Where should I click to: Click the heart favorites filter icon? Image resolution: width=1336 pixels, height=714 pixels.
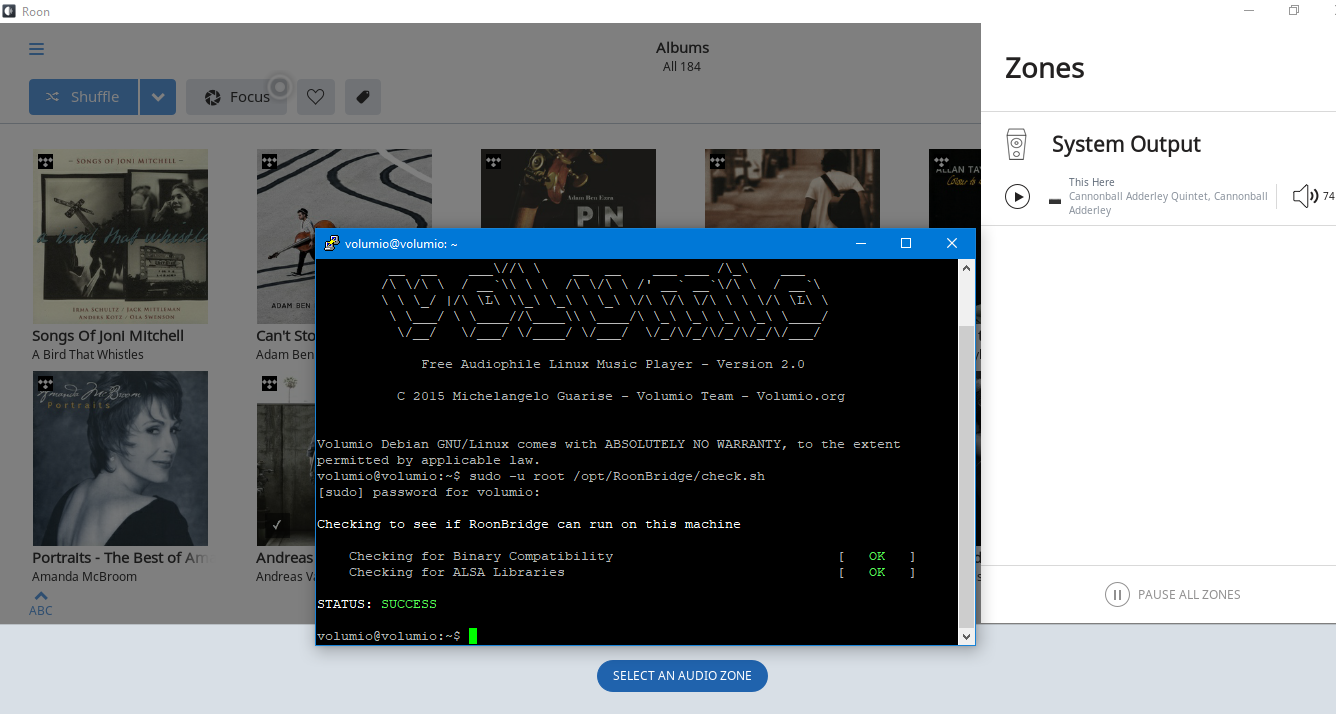tap(315, 97)
